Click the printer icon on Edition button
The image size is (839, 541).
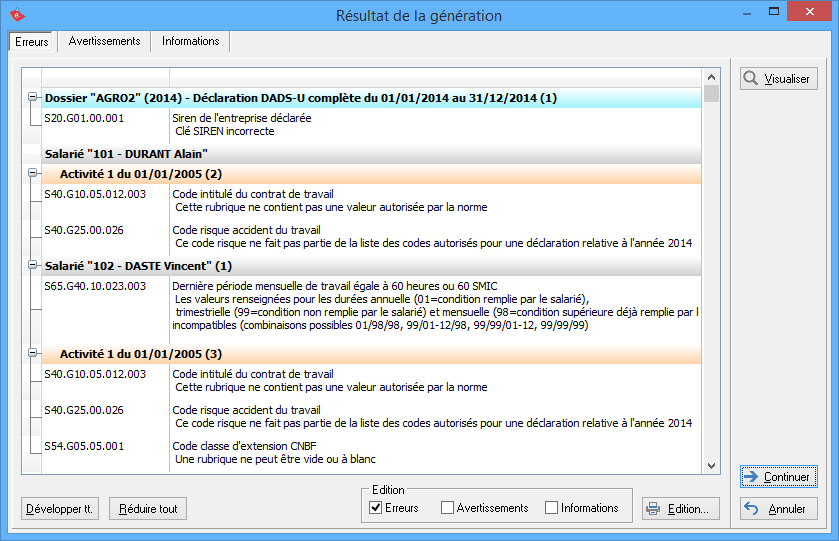point(653,509)
